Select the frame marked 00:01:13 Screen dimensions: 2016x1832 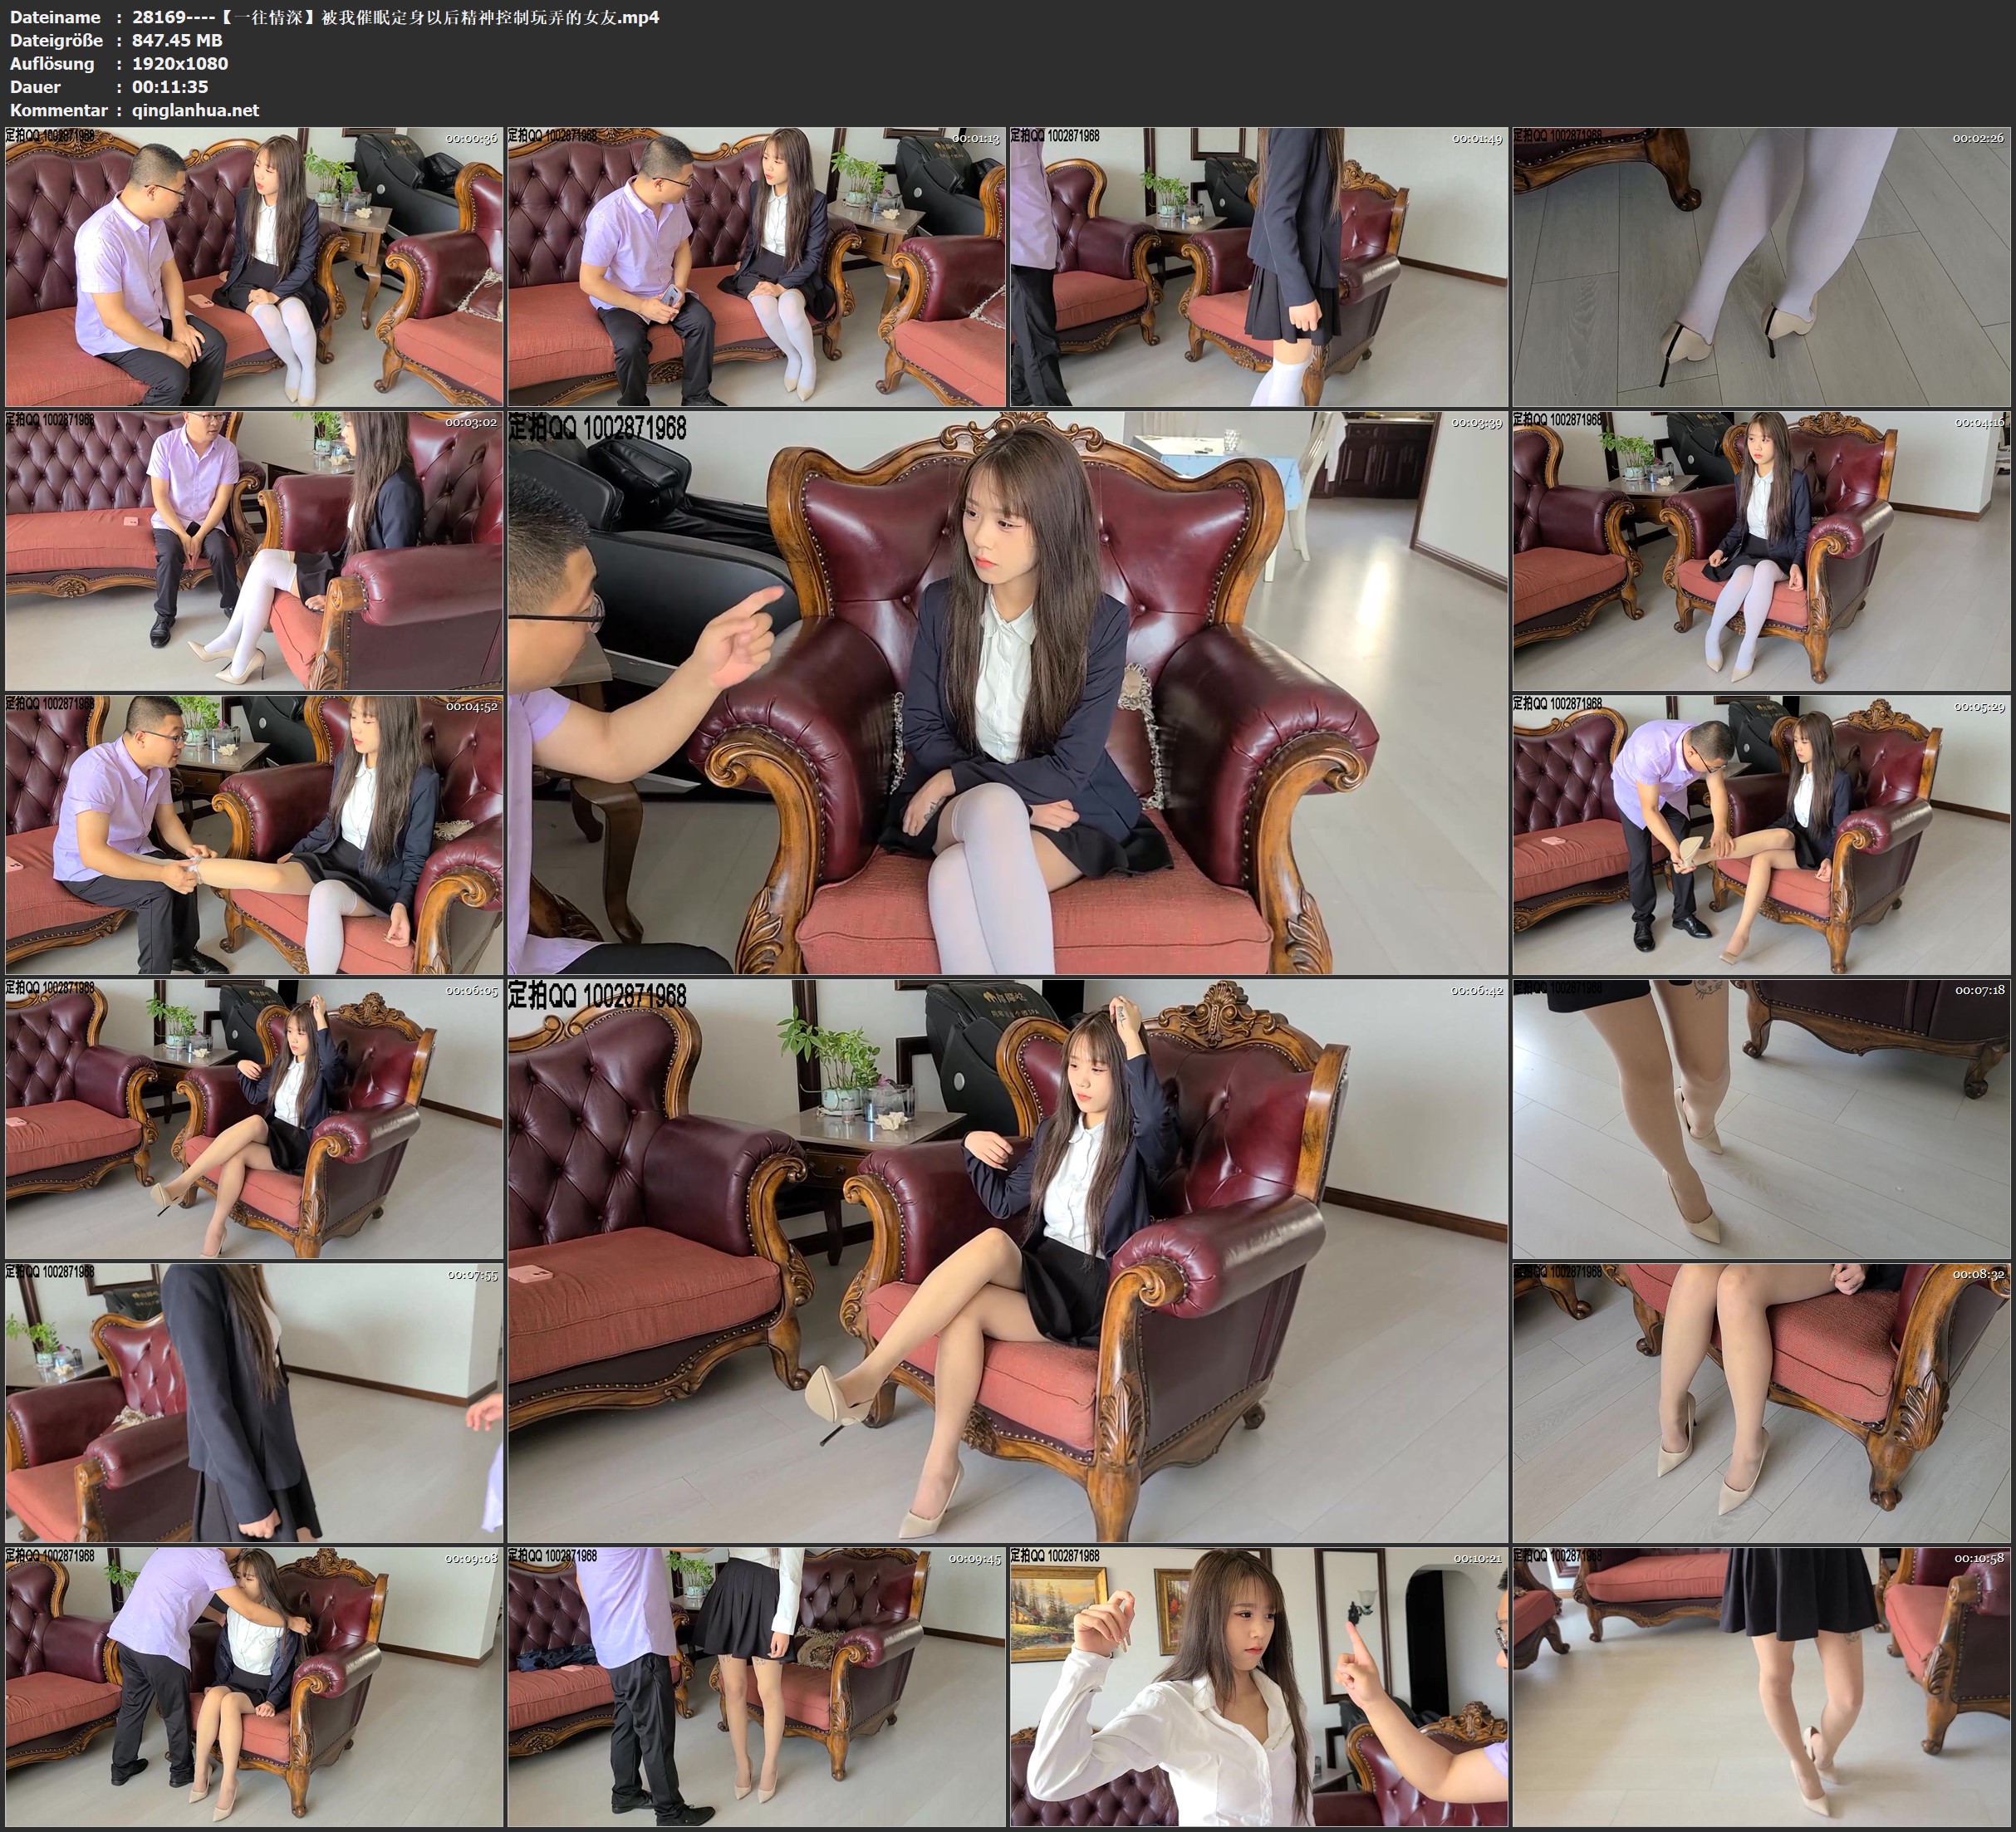(756, 266)
